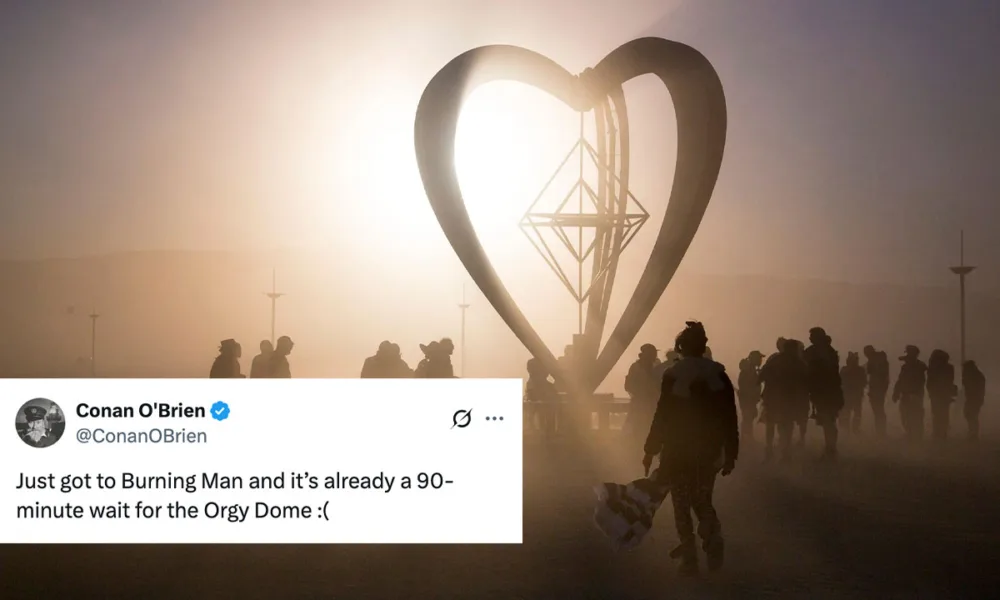This screenshot has height=600, width=1000.
Task: Click the group of people left of heart
Action: click(x=332, y=358)
